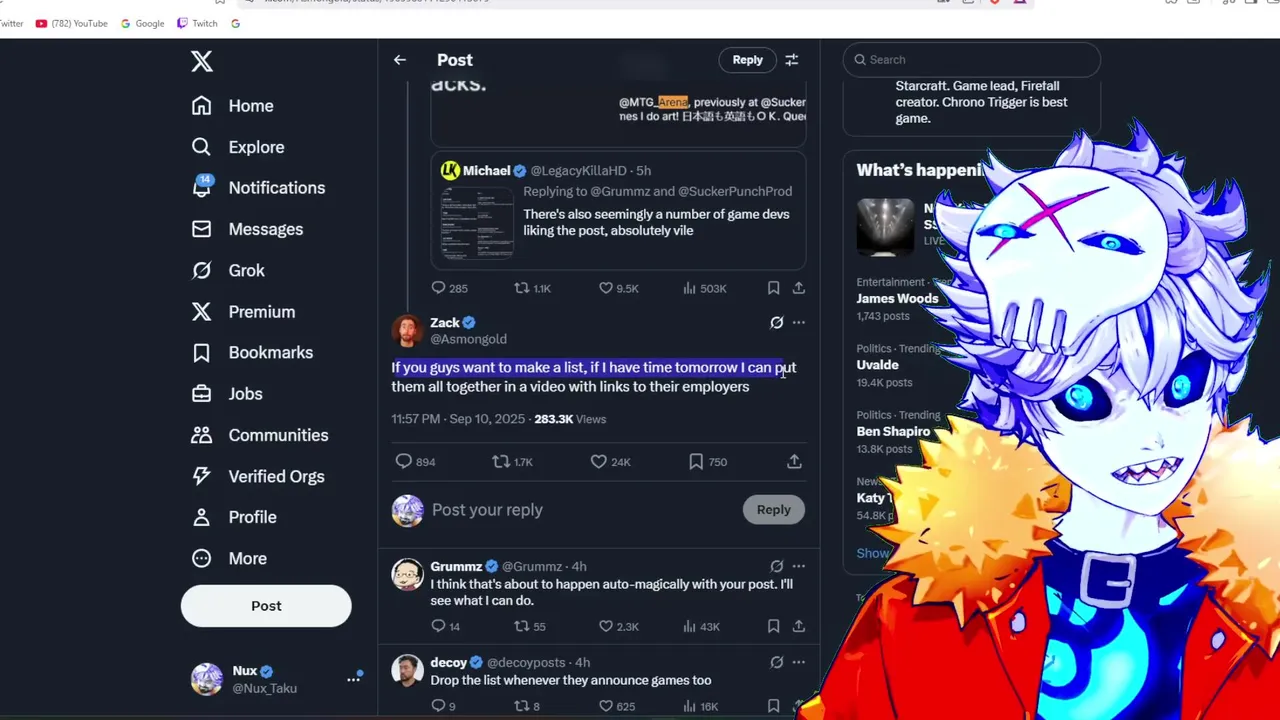1280x720 pixels.
Task: Open YouTube bookmark in browser bar
Action: [71, 23]
